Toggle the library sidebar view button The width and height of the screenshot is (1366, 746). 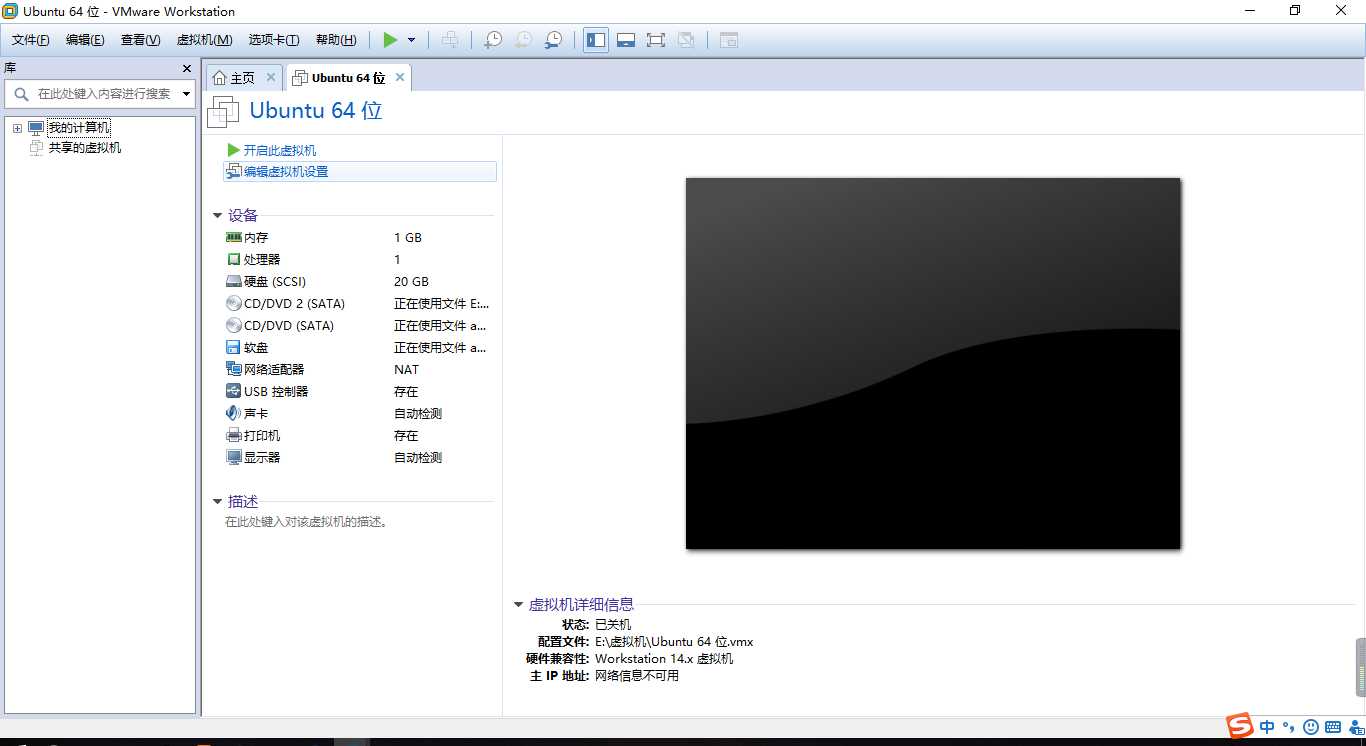tap(596, 40)
